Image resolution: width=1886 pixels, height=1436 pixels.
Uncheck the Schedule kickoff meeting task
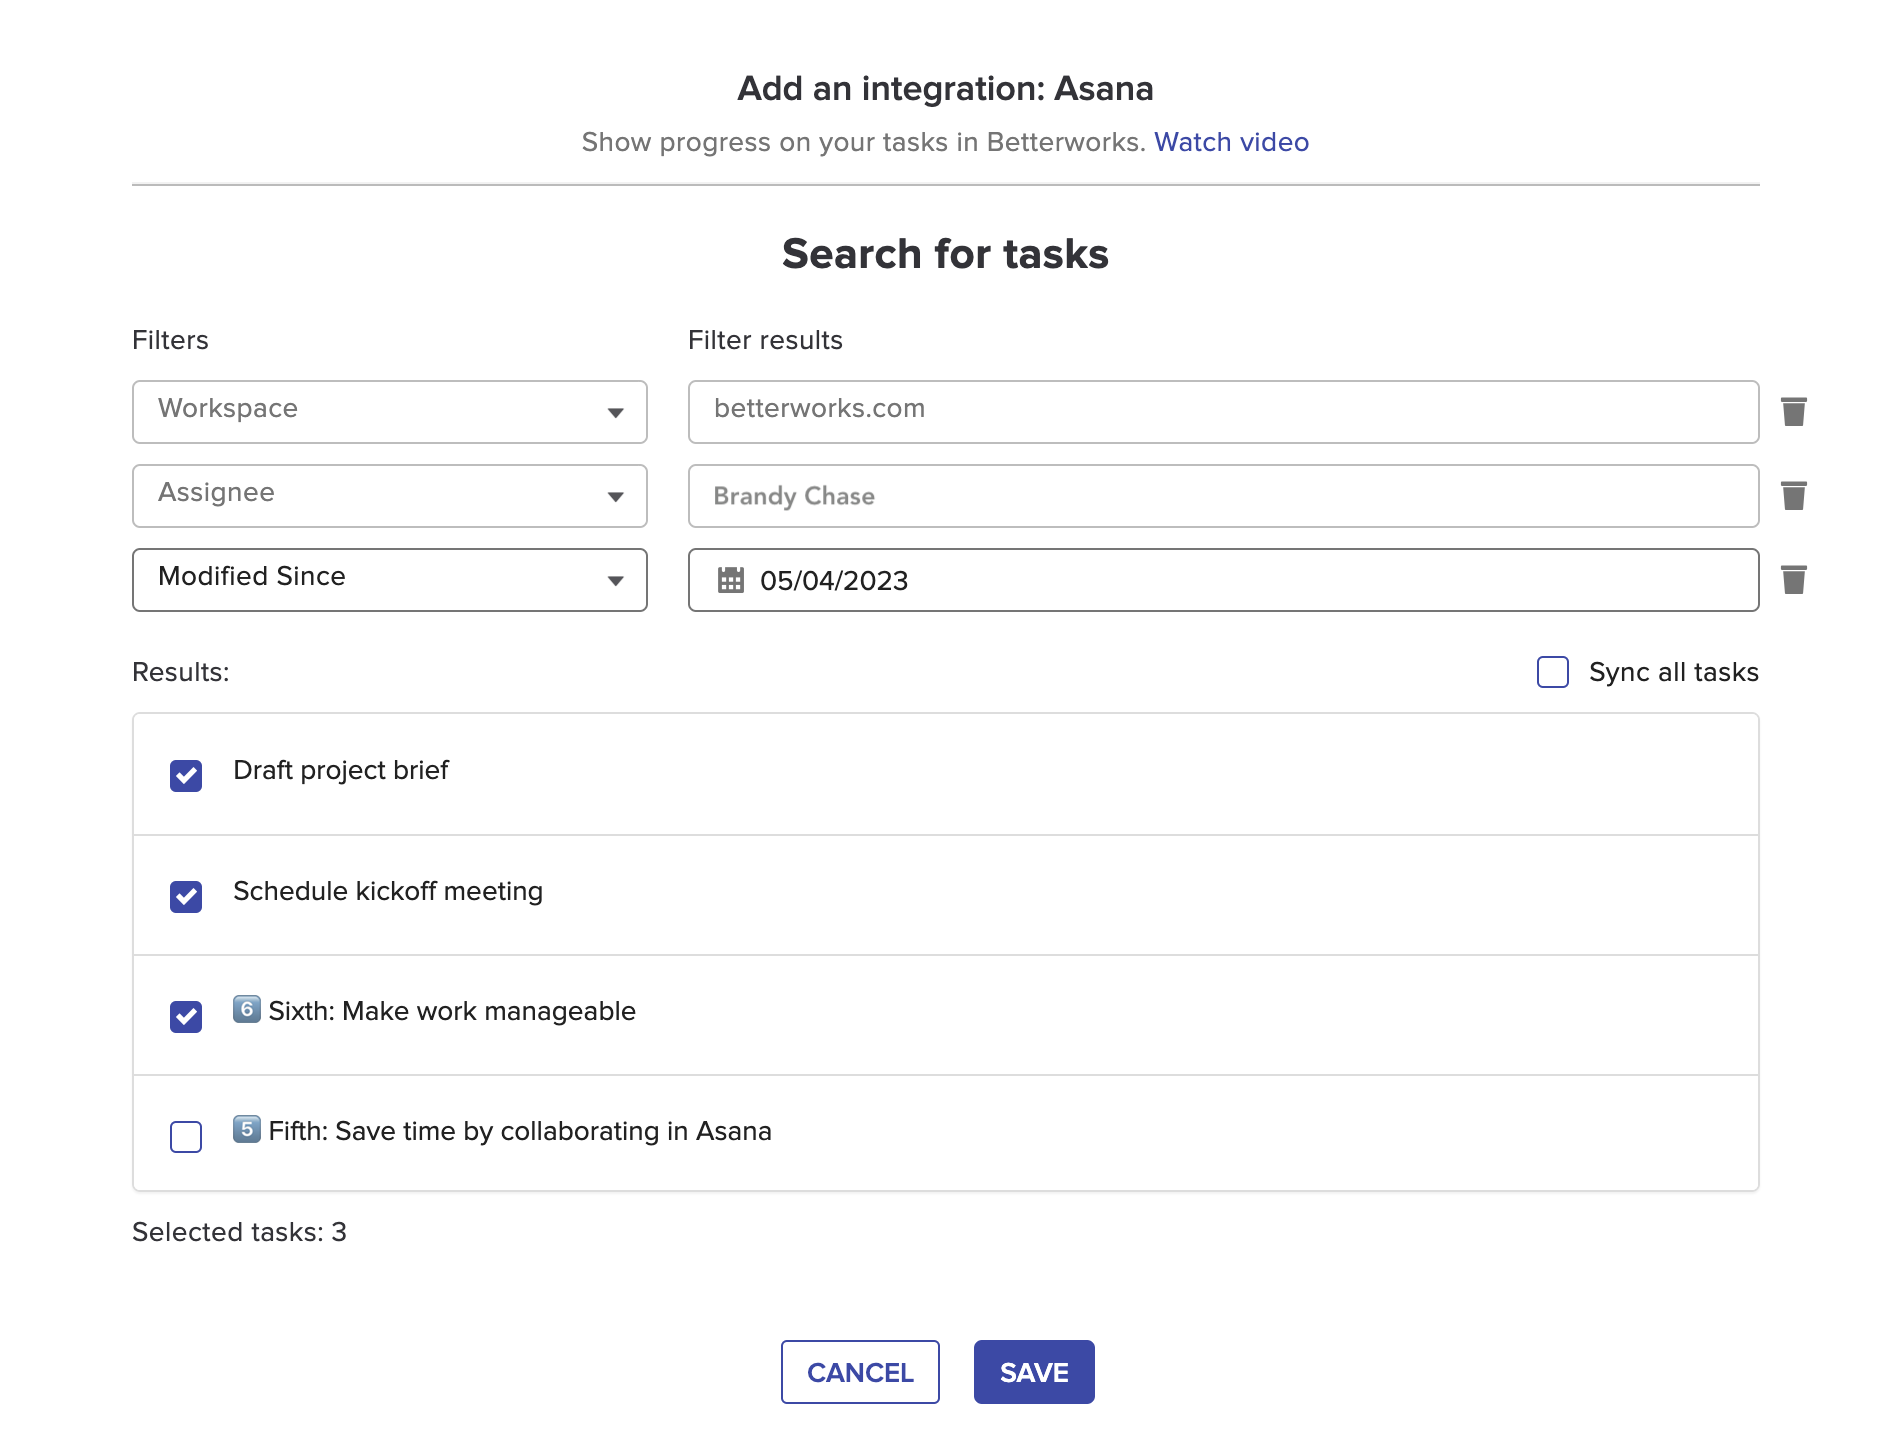(x=186, y=897)
